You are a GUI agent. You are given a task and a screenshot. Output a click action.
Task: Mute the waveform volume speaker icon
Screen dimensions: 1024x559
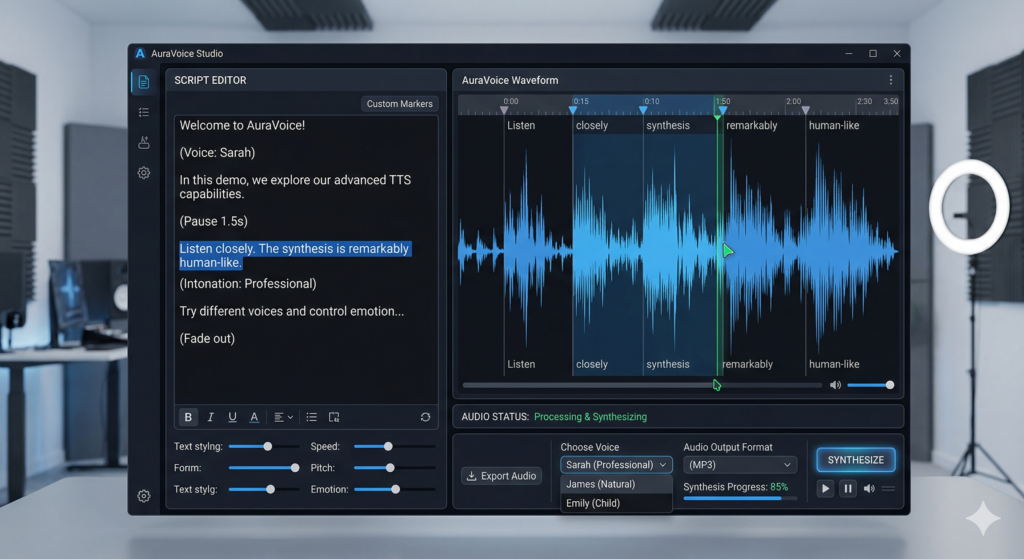(835, 385)
